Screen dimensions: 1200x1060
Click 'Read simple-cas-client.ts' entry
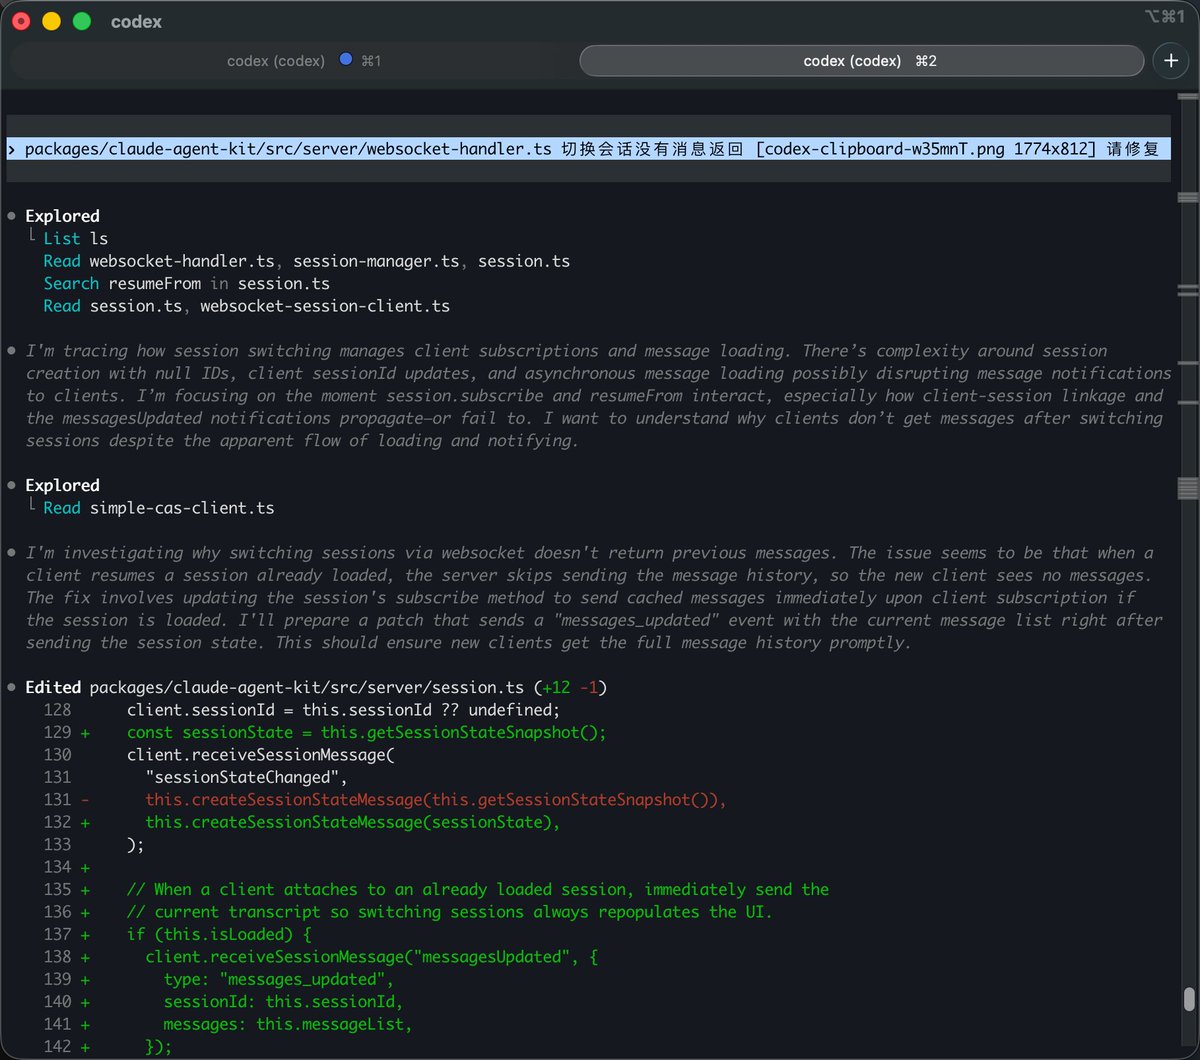(158, 508)
